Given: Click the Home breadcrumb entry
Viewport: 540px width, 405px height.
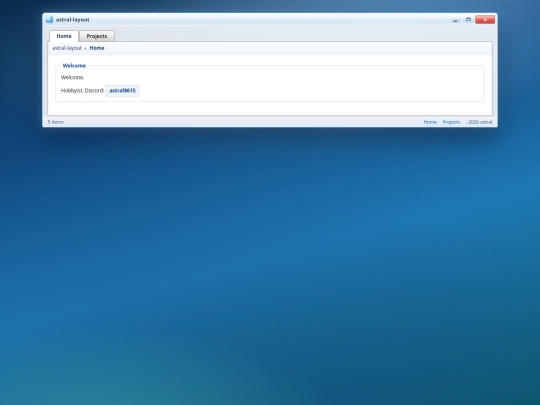Looking at the screenshot, I should 97,48.
